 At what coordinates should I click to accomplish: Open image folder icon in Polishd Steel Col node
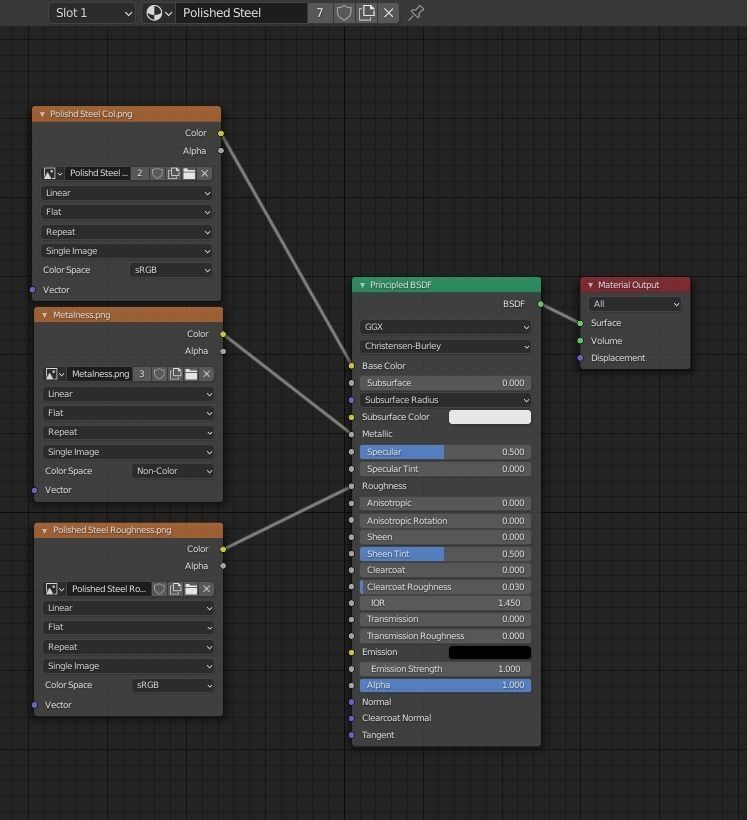[x=189, y=173]
